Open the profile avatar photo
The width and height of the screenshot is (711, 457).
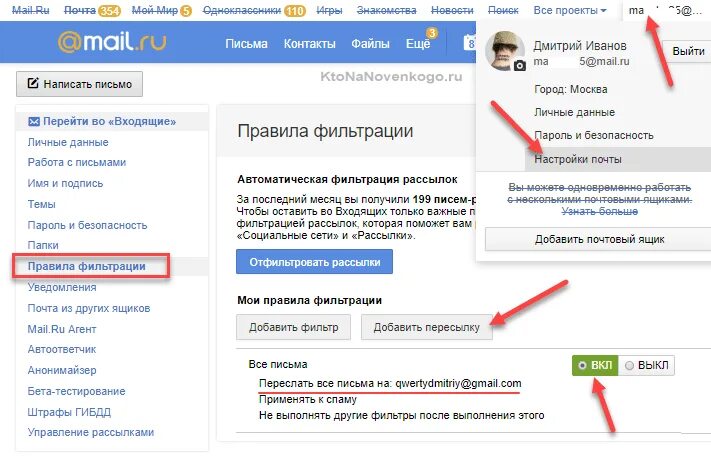coord(505,50)
